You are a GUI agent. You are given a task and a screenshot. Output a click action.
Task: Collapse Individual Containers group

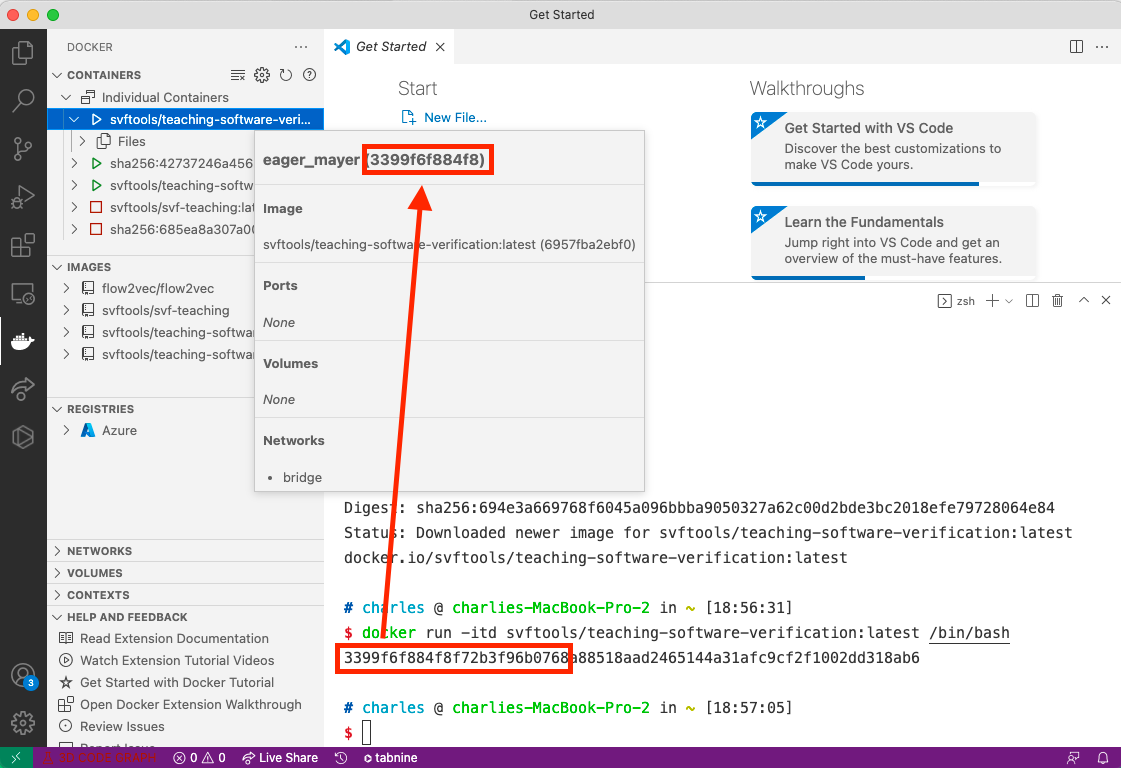point(66,97)
